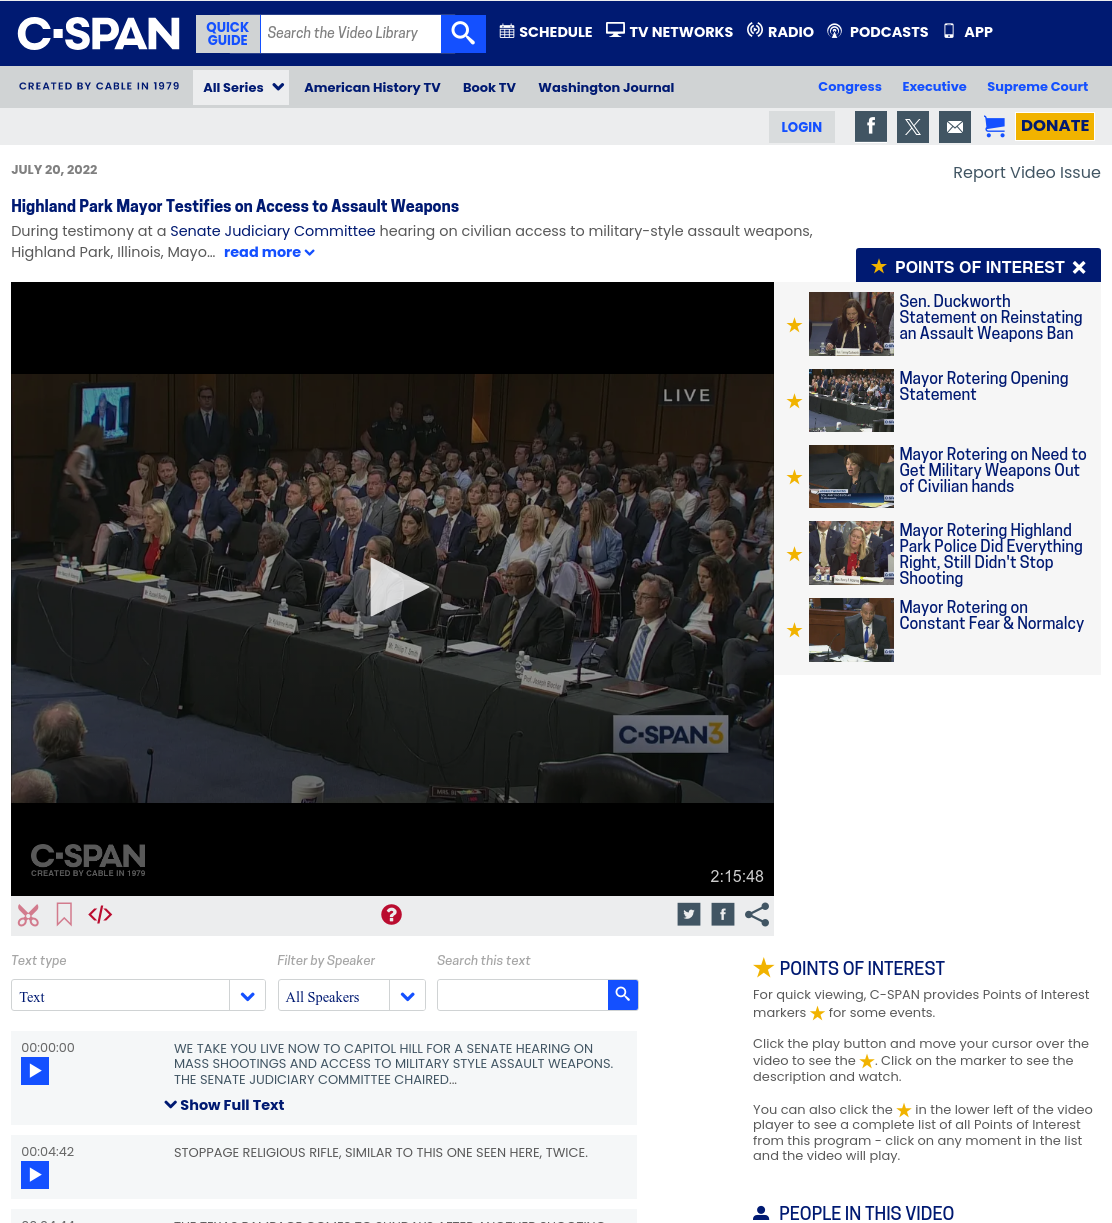Click the C-SPAN logo in header

pyautogui.click(x=98, y=33)
